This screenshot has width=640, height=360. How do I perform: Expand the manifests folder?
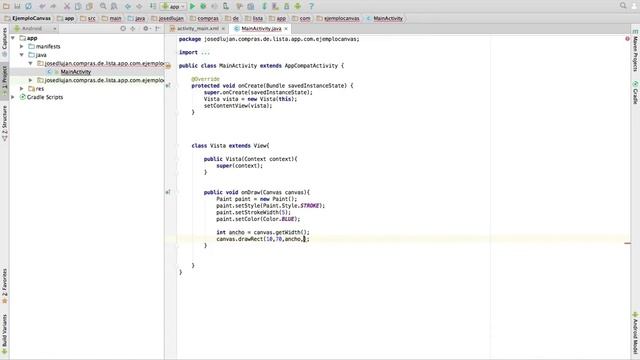tap(22, 47)
